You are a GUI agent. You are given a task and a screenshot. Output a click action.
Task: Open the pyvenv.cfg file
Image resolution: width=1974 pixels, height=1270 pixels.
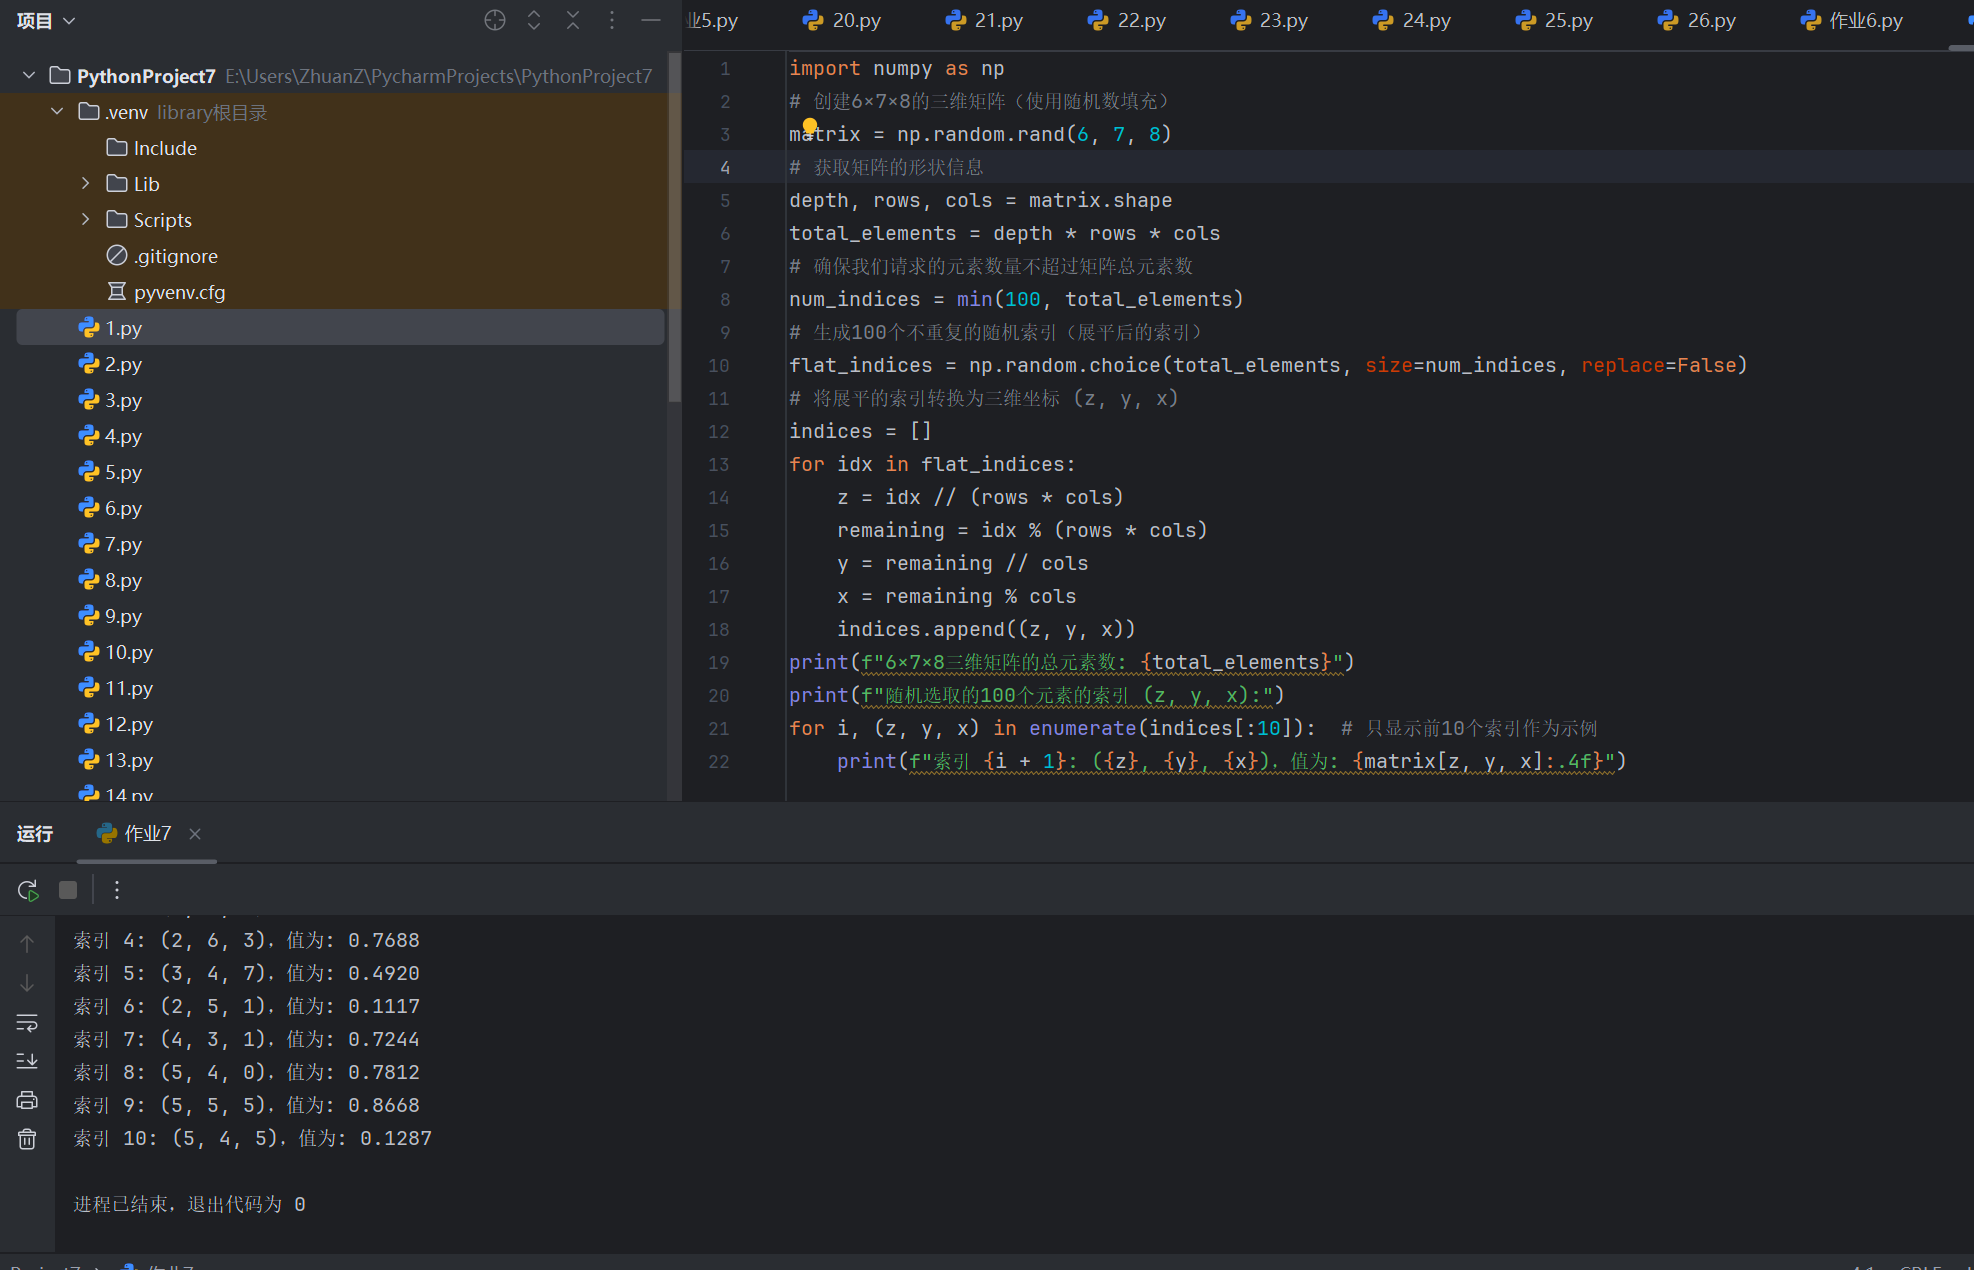coord(178,292)
